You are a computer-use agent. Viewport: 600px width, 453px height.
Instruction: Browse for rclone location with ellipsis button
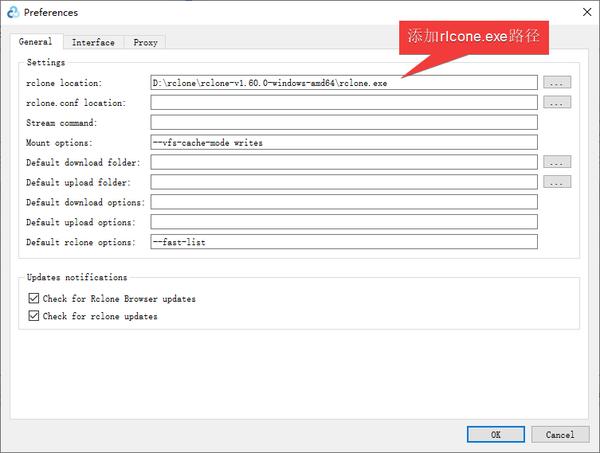click(557, 82)
